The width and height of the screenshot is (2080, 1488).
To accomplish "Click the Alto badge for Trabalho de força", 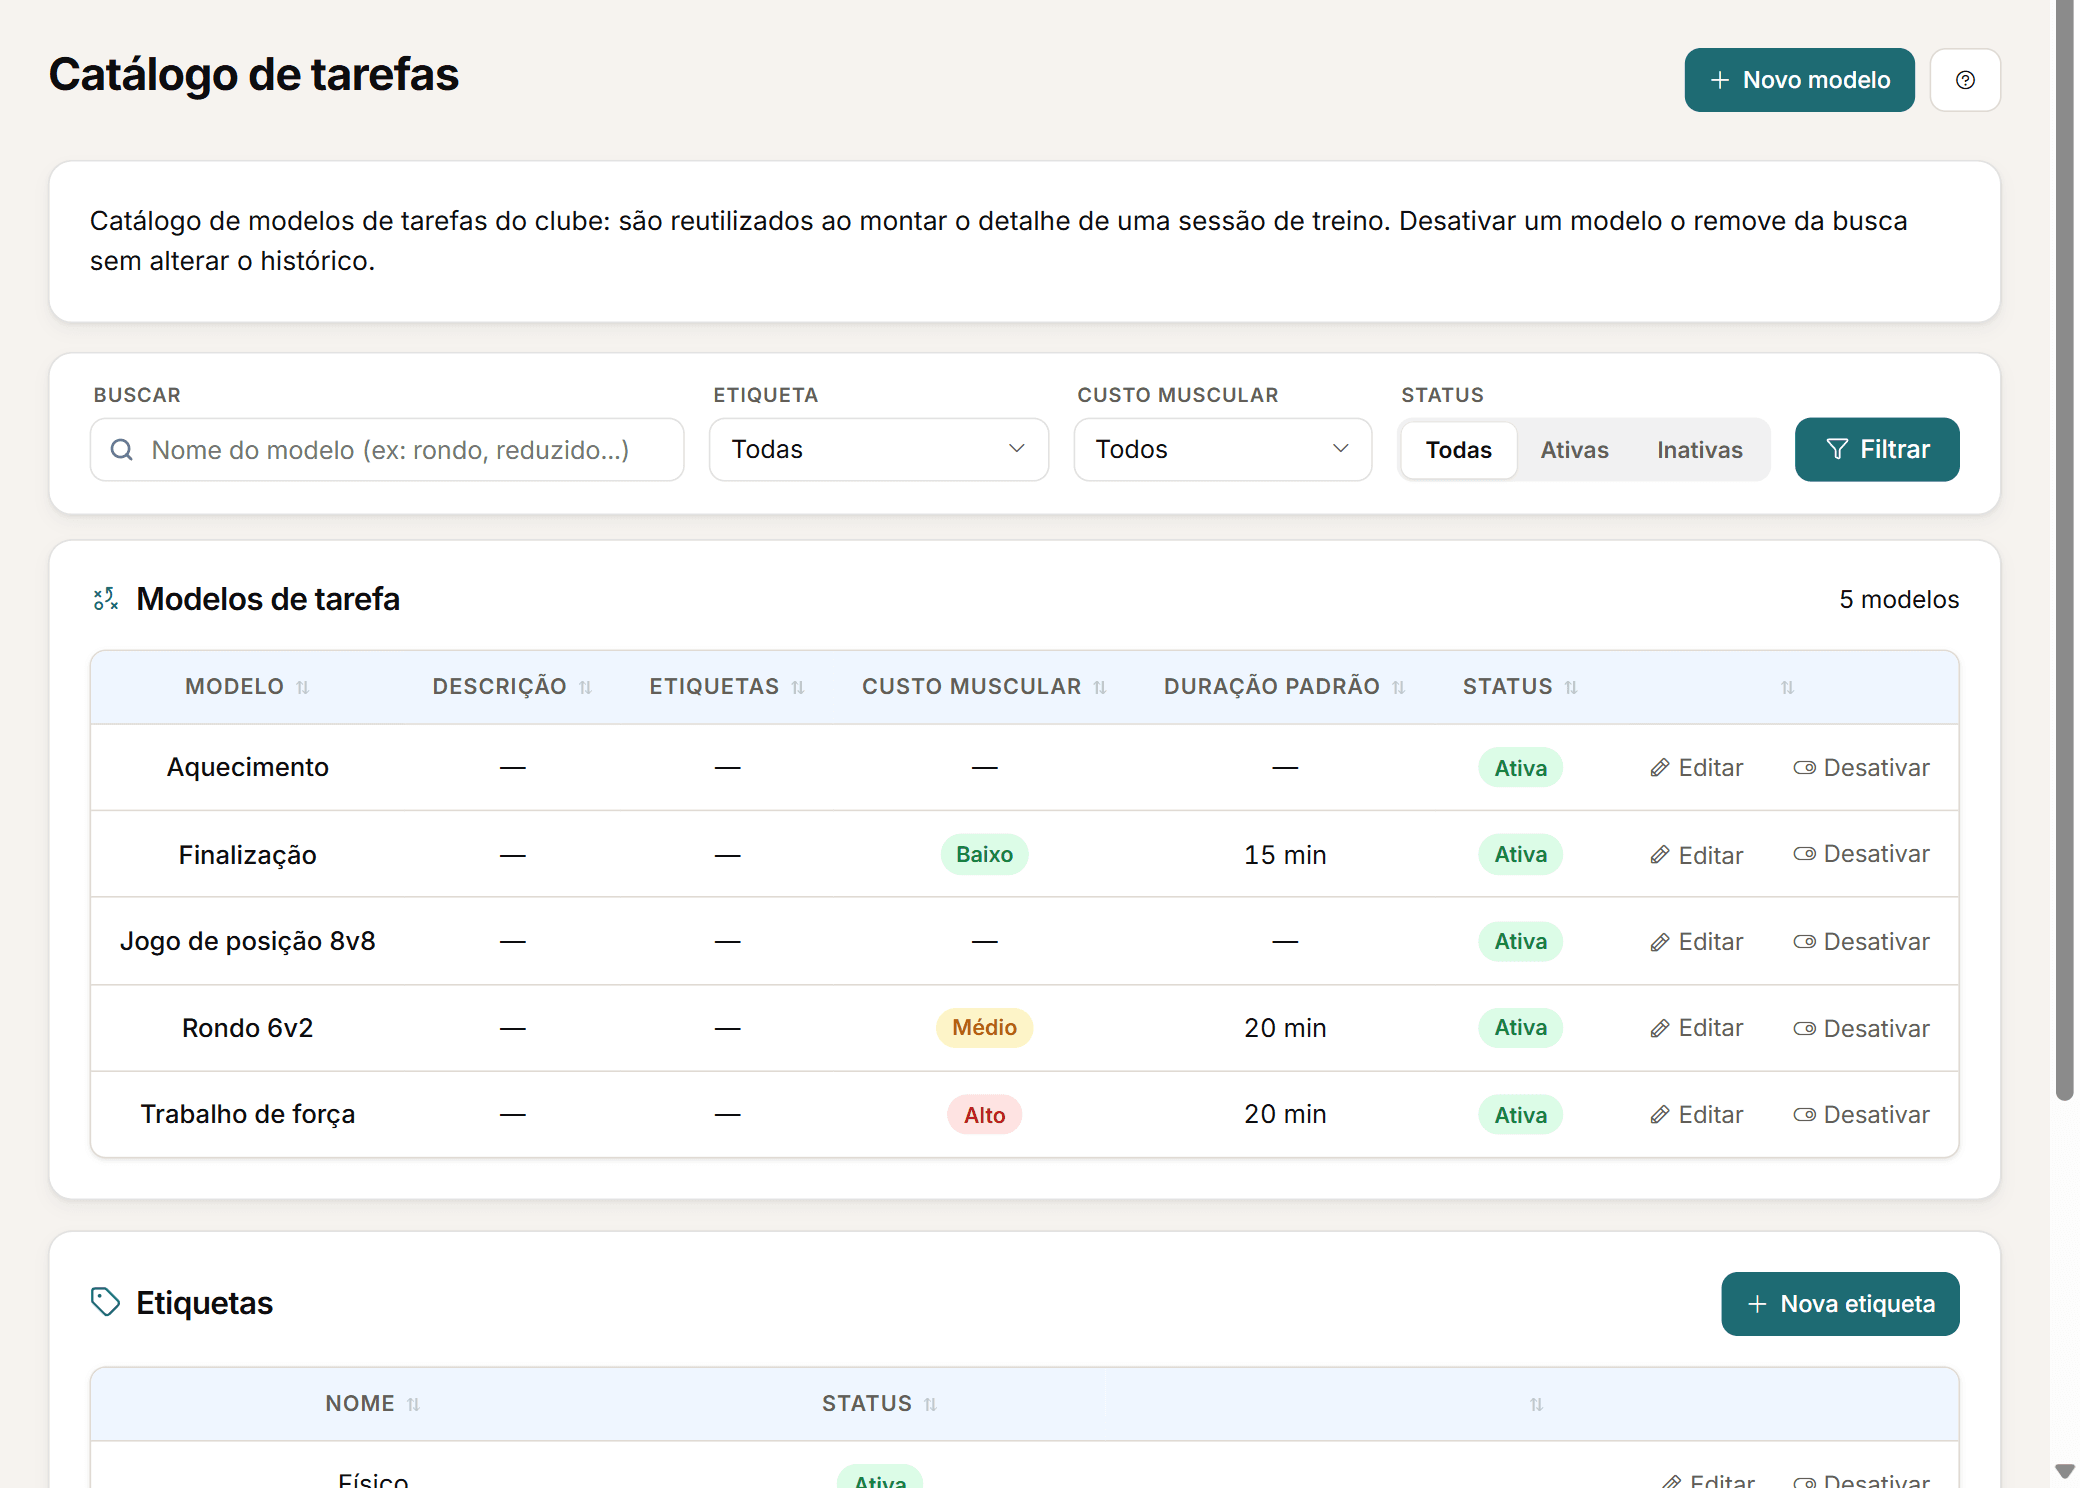I will click(x=984, y=1115).
